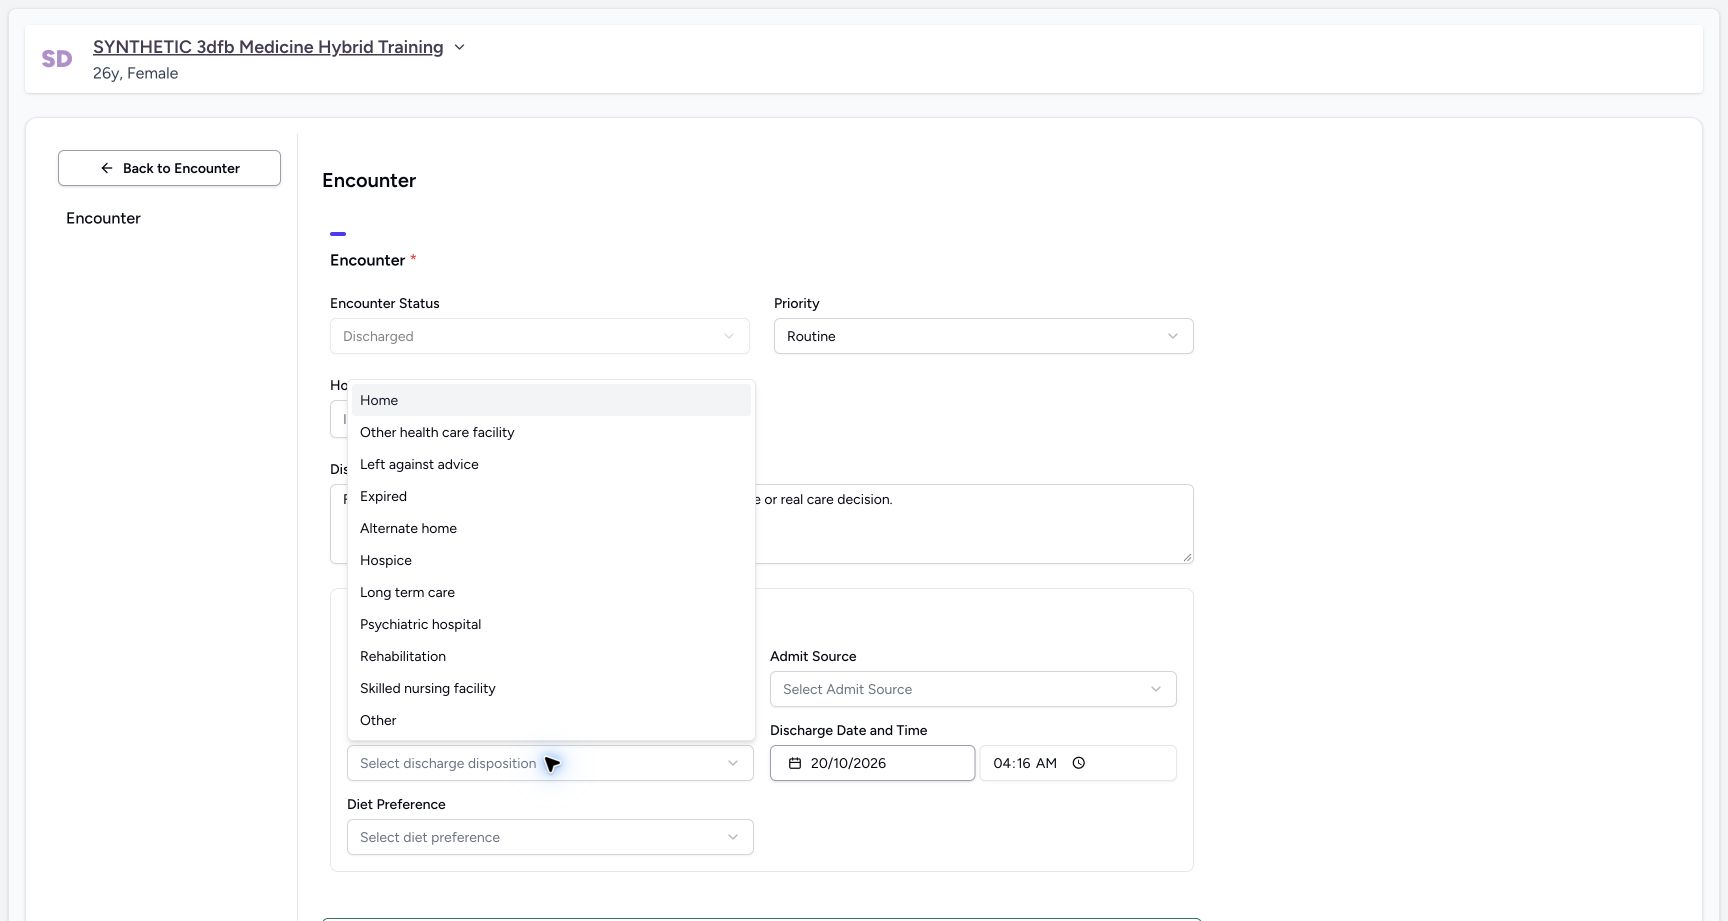This screenshot has height=921, width=1728.
Task: Click the clock icon in the time field
Action: 1079,763
